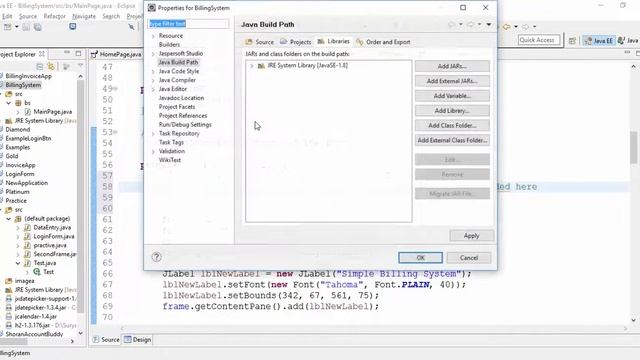This screenshot has width=640, height=360.
Task: Open the Navigate menu in Eclipse
Action: pyautogui.click(x=84, y=16)
